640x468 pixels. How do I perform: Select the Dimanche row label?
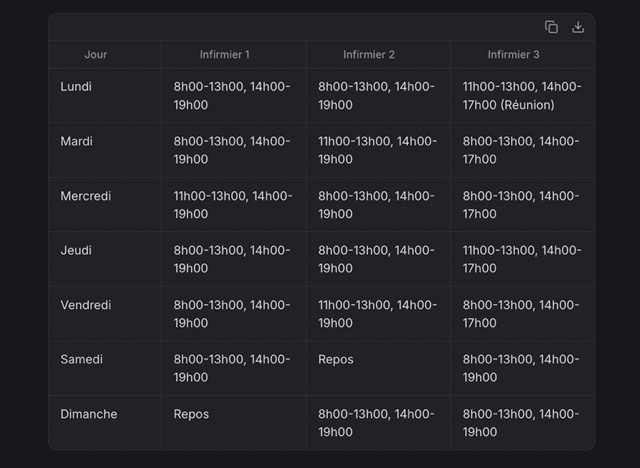89,414
